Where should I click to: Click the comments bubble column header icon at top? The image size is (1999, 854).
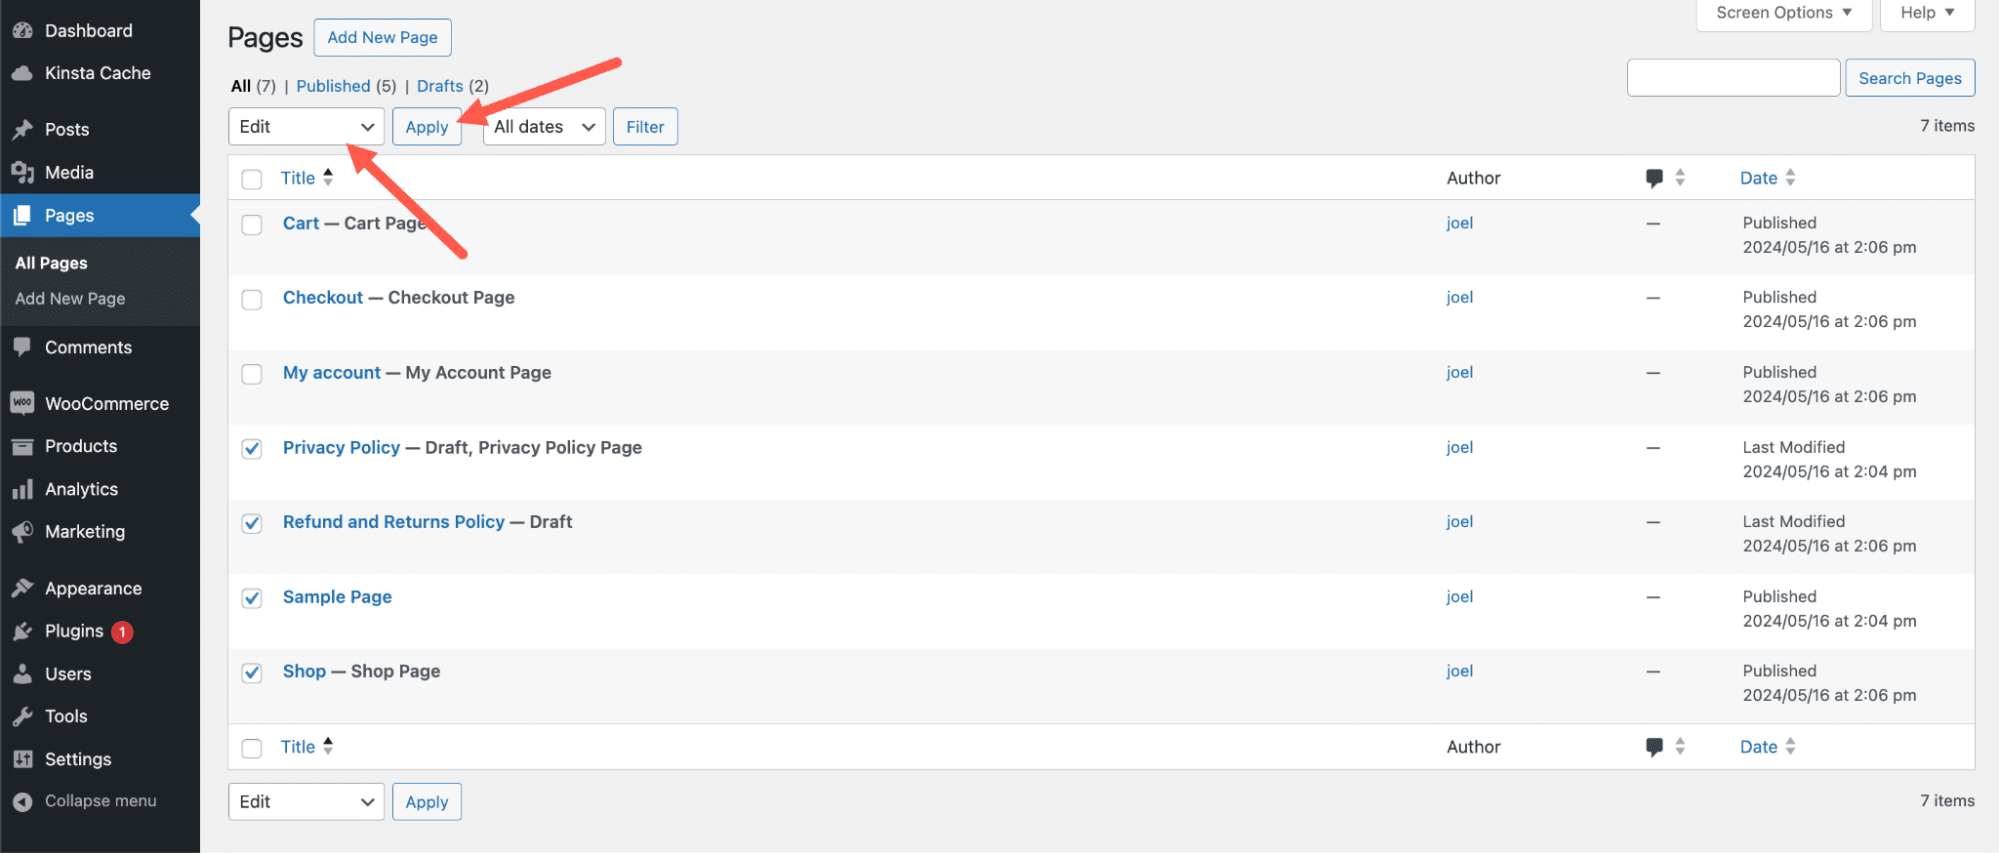tap(1654, 178)
